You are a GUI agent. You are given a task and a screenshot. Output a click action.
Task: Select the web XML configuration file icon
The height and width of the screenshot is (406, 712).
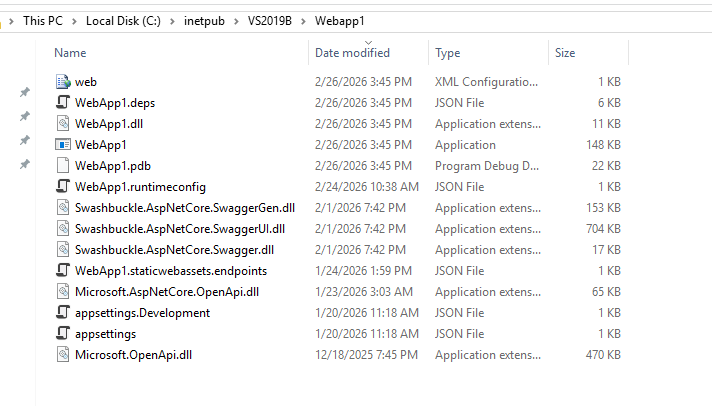63,82
